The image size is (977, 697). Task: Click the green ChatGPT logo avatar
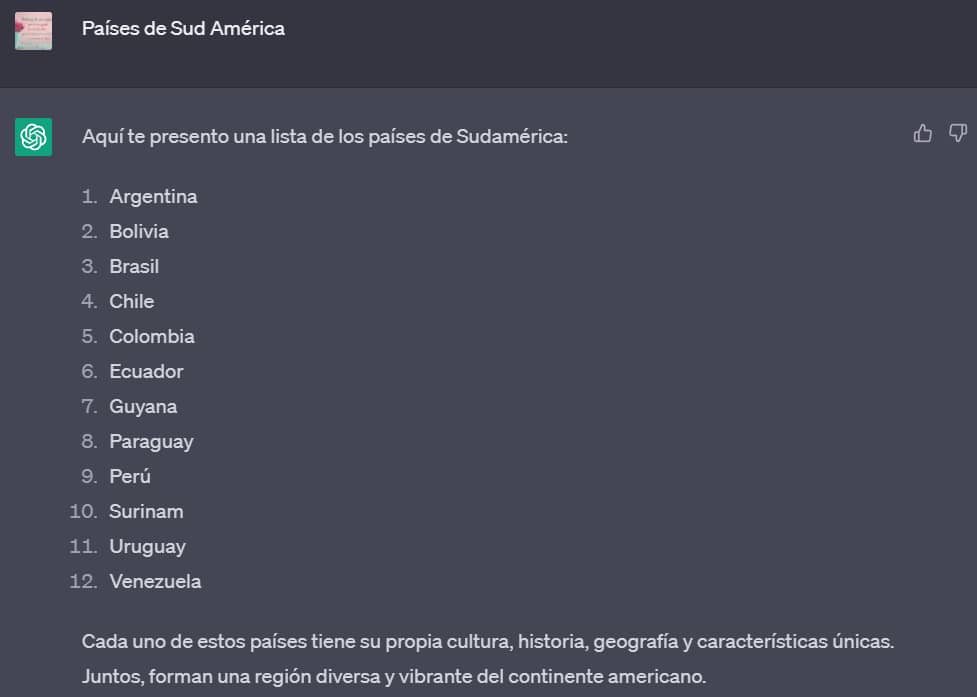point(33,137)
